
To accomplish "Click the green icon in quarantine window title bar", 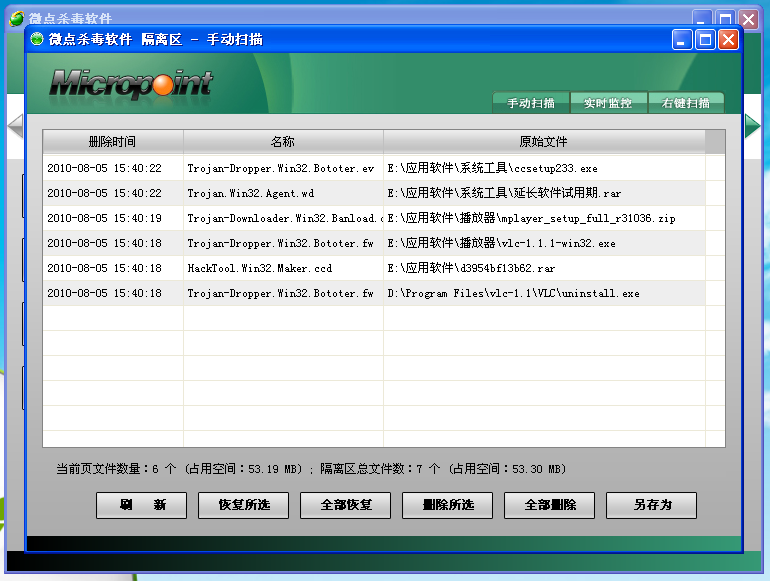I will (x=37, y=39).
